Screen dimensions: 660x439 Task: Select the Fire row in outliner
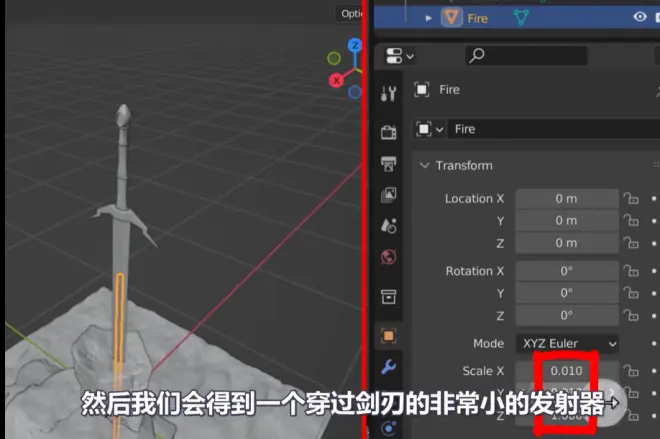pos(516,18)
